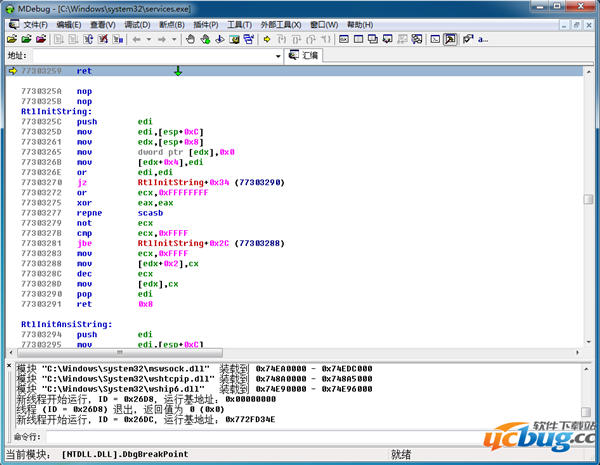This screenshot has height=465, width=600.
Task: Open the forward arrow history dropdown
Action: 173,39
